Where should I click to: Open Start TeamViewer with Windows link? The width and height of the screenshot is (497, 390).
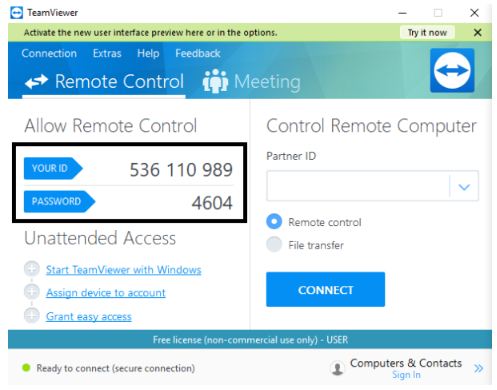tap(123, 270)
